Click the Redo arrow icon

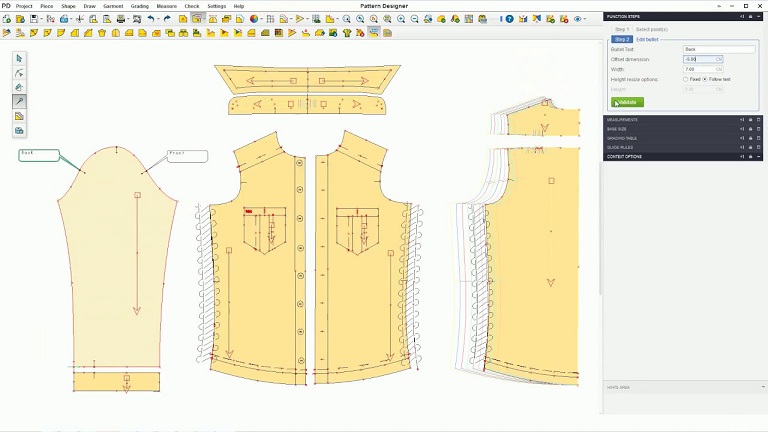coord(167,19)
